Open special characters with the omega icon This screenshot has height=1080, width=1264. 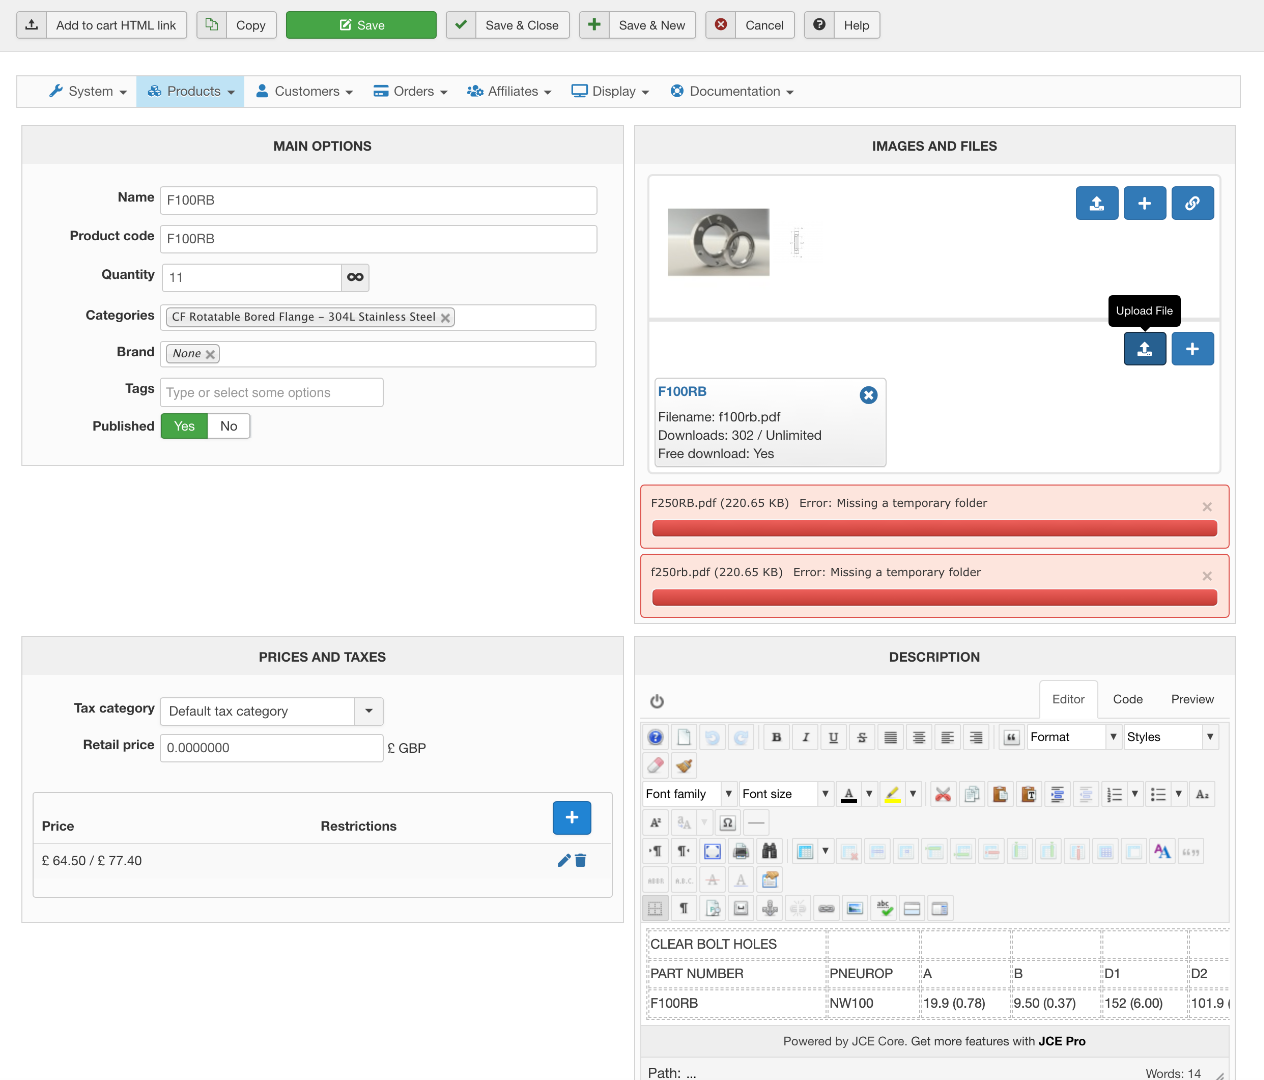point(728,823)
